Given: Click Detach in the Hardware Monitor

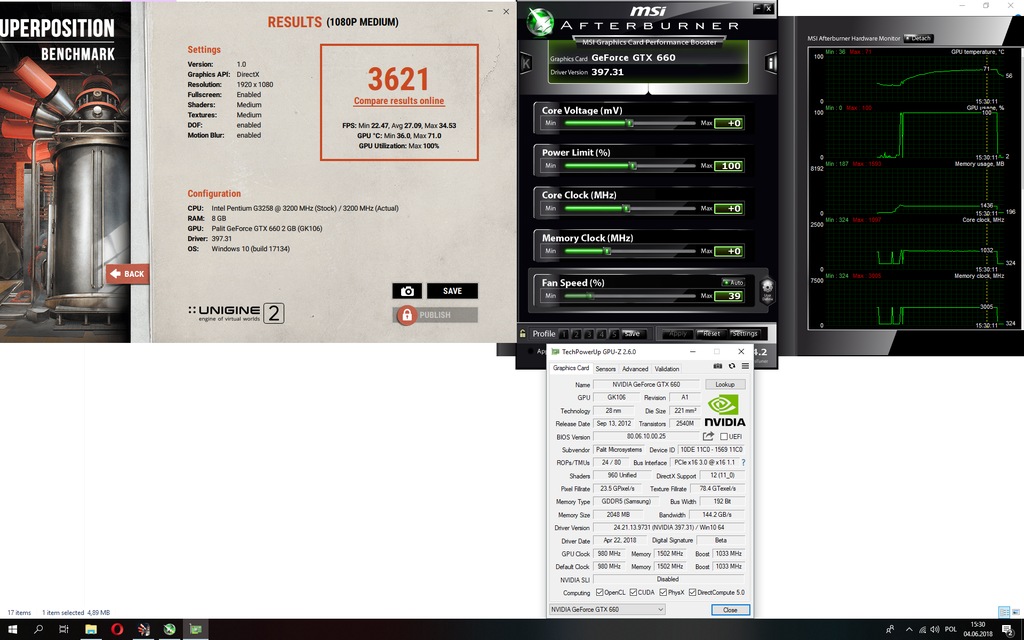Looking at the screenshot, I should 919,38.
